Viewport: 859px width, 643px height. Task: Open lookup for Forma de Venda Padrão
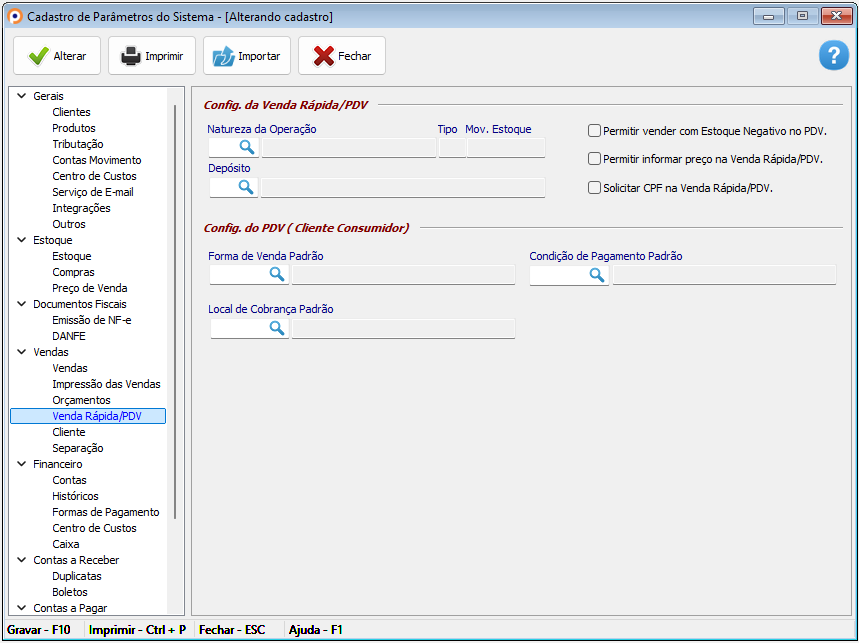coord(277,274)
